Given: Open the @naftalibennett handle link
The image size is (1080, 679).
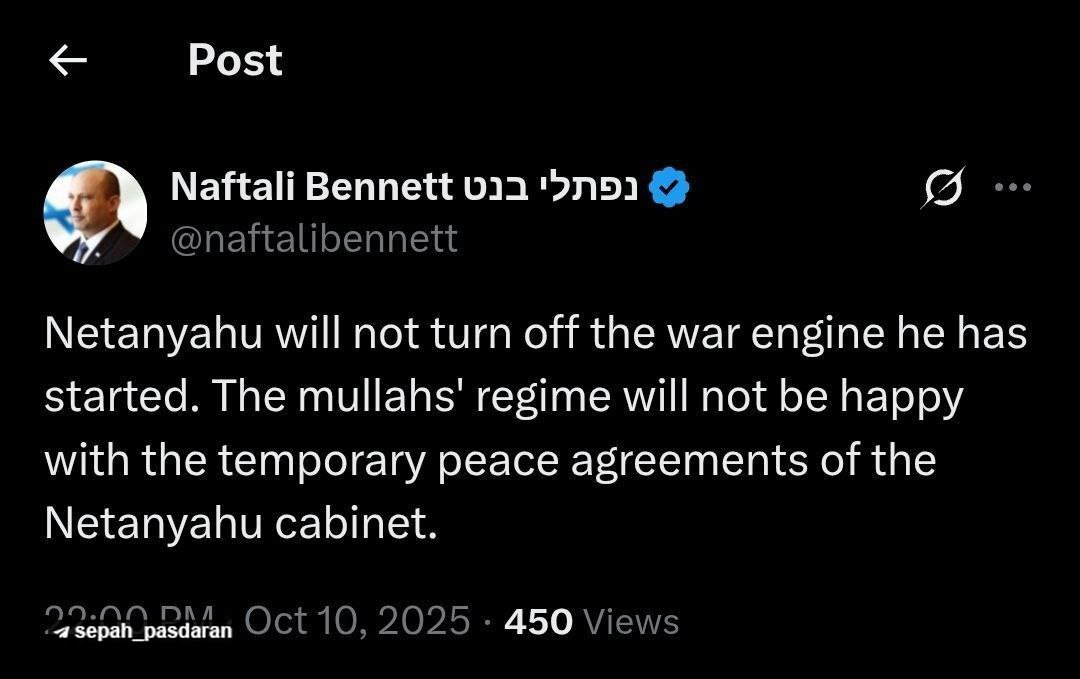Looking at the screenshot, I should 314,239.
